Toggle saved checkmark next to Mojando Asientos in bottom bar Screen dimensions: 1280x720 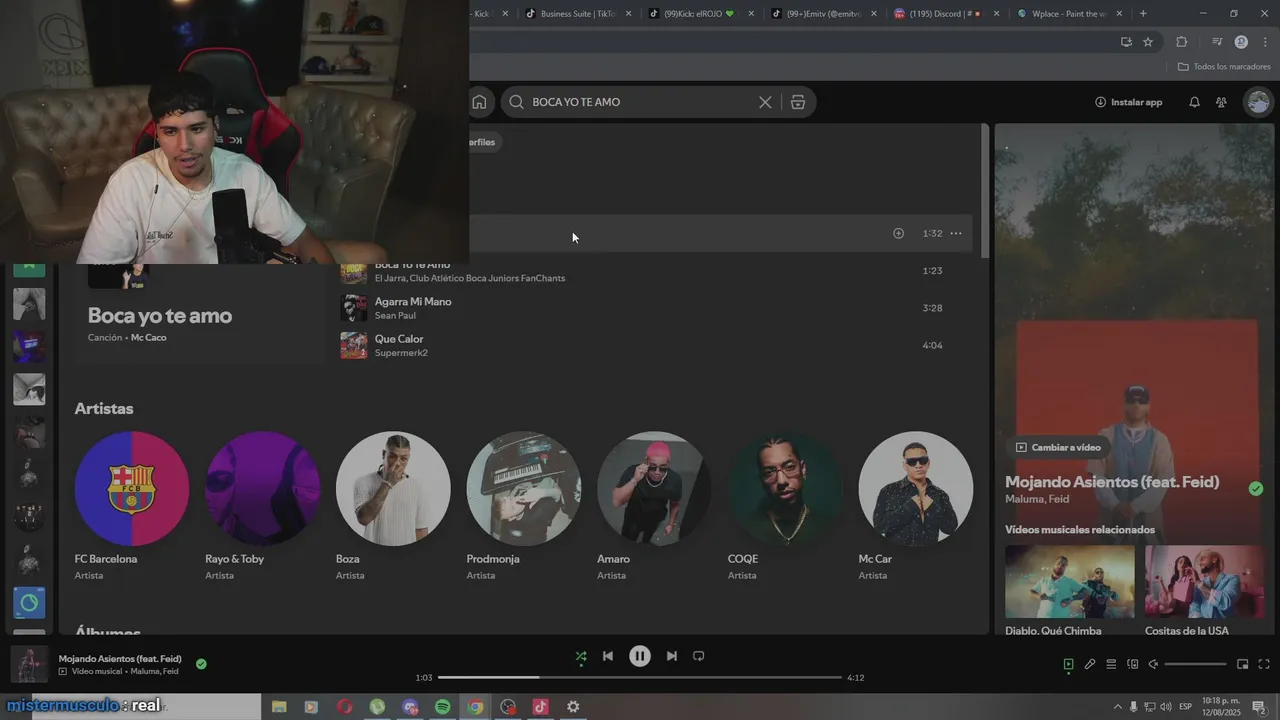click(201, 664)
